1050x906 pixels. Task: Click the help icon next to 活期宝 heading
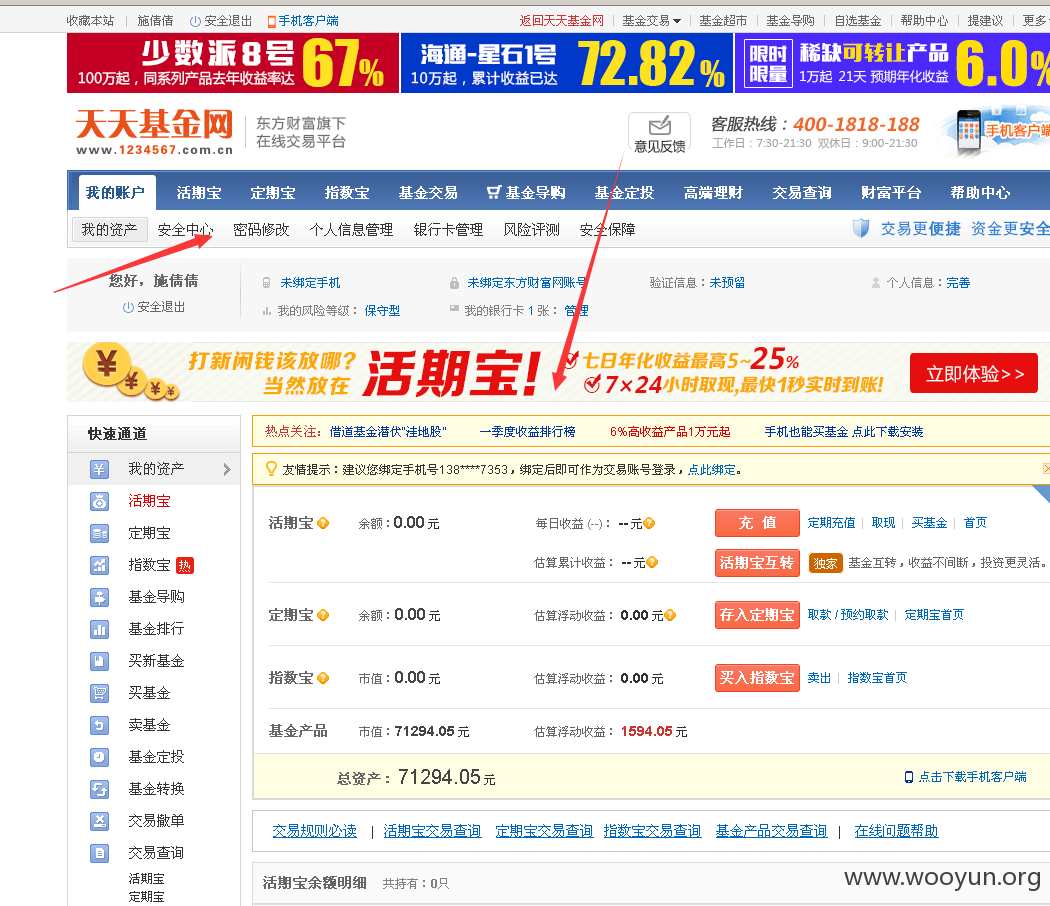(323, 523)
